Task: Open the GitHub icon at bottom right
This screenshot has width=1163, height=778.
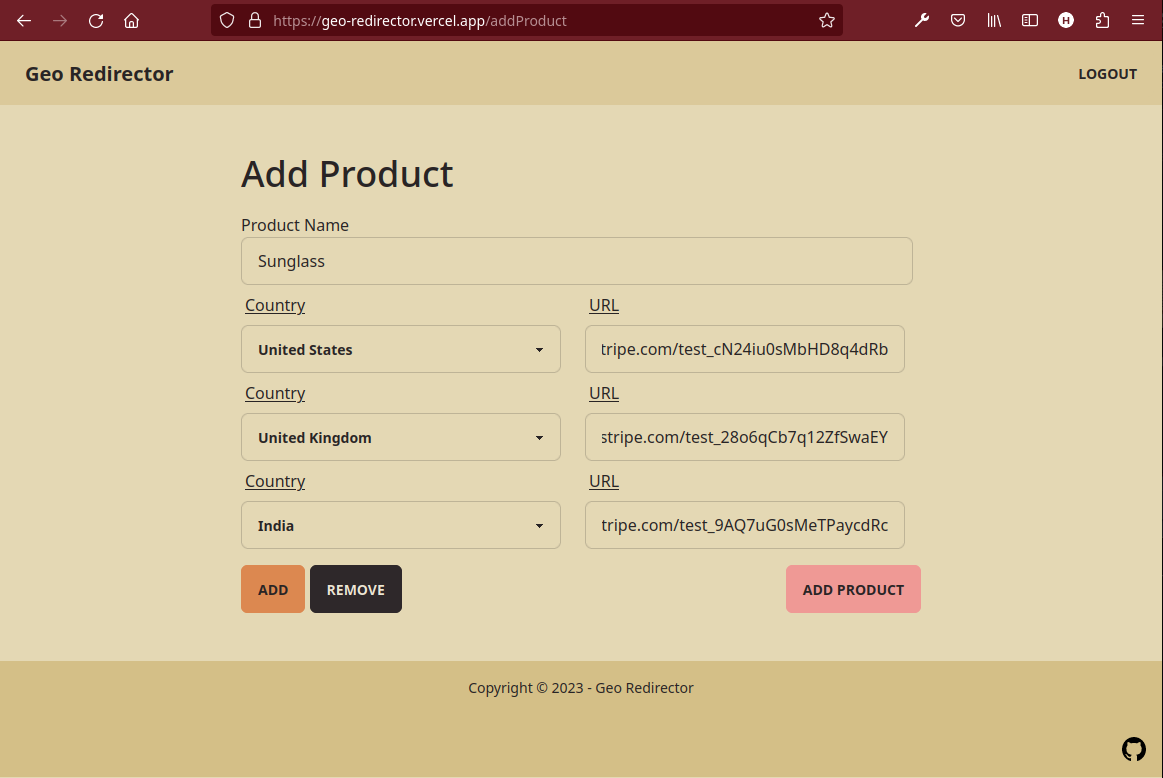Action: coord(1133,749)
